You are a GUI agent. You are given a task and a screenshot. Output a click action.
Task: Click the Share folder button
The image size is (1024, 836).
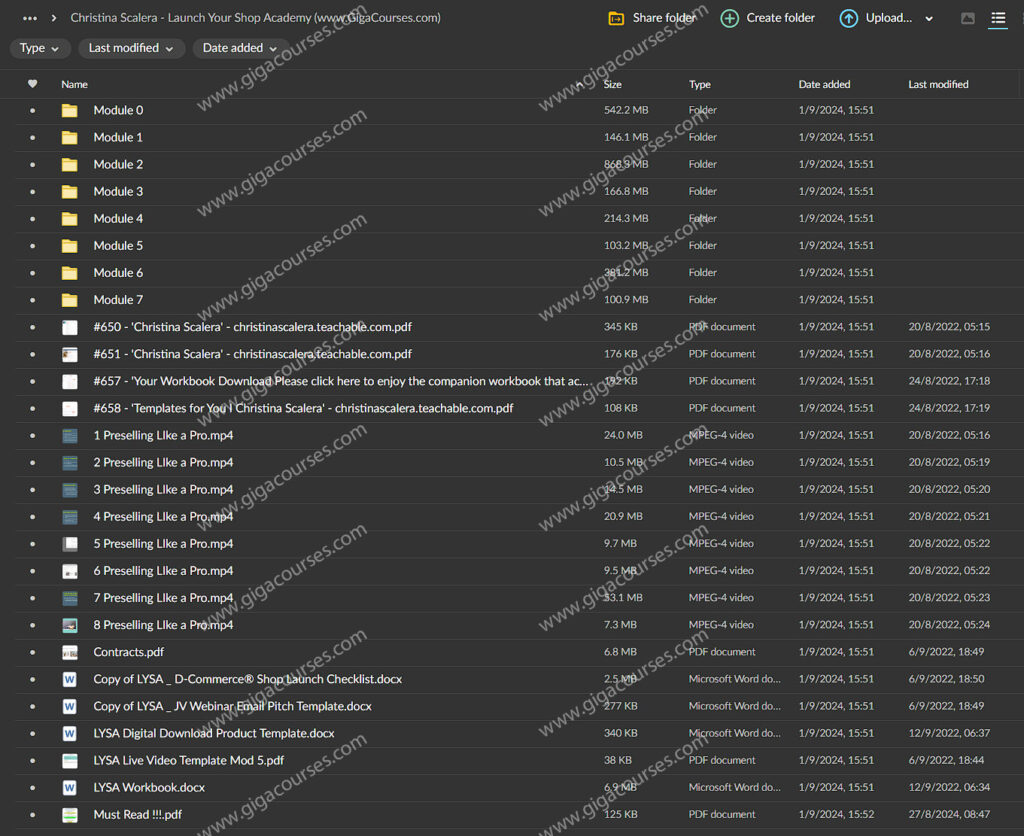coord(653,18)
